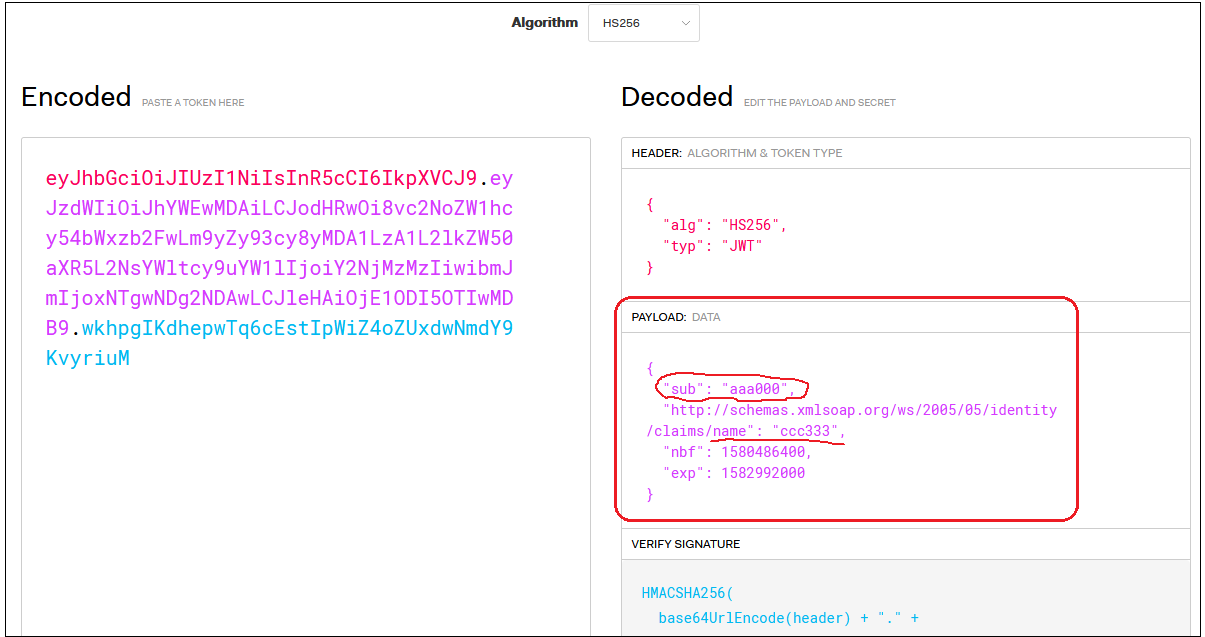1205x637 pixels.
Task: Click the "ccc333" name claim value
Action: [x=807, y=431]
